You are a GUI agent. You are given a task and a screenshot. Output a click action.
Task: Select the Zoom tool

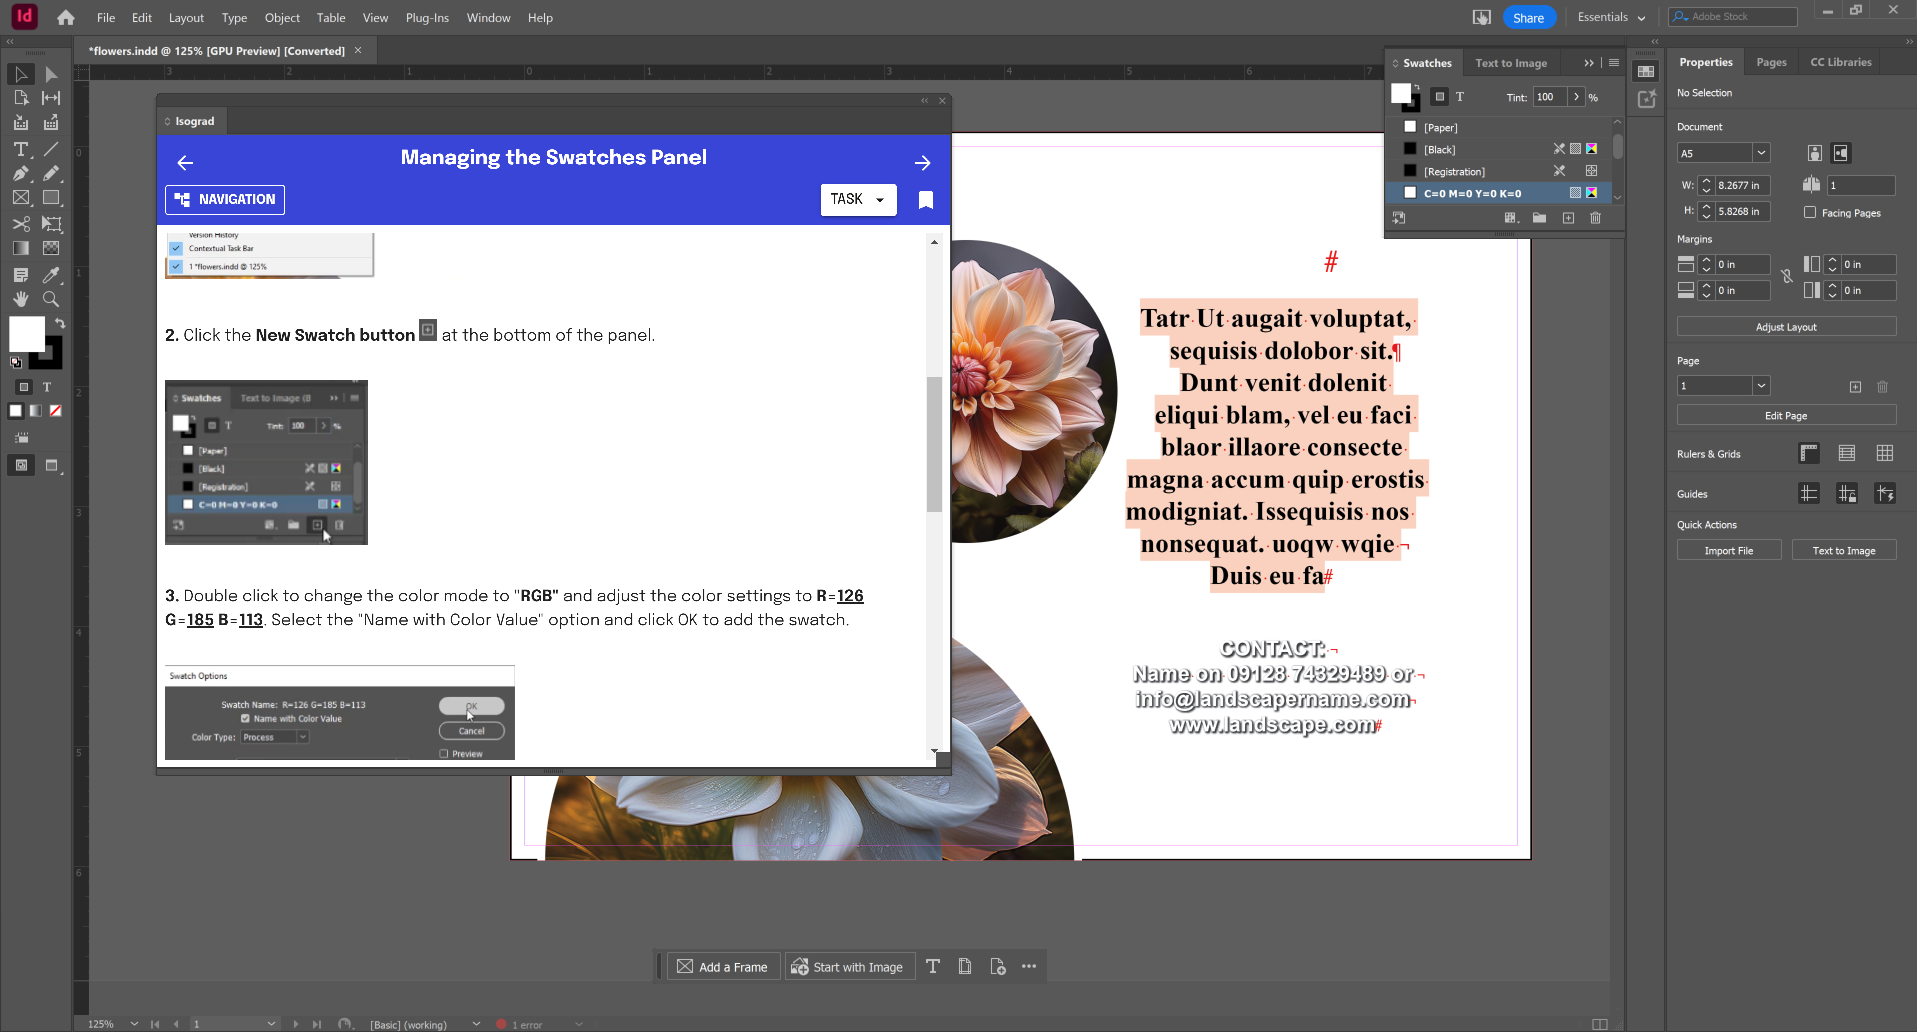coord(51,299)
